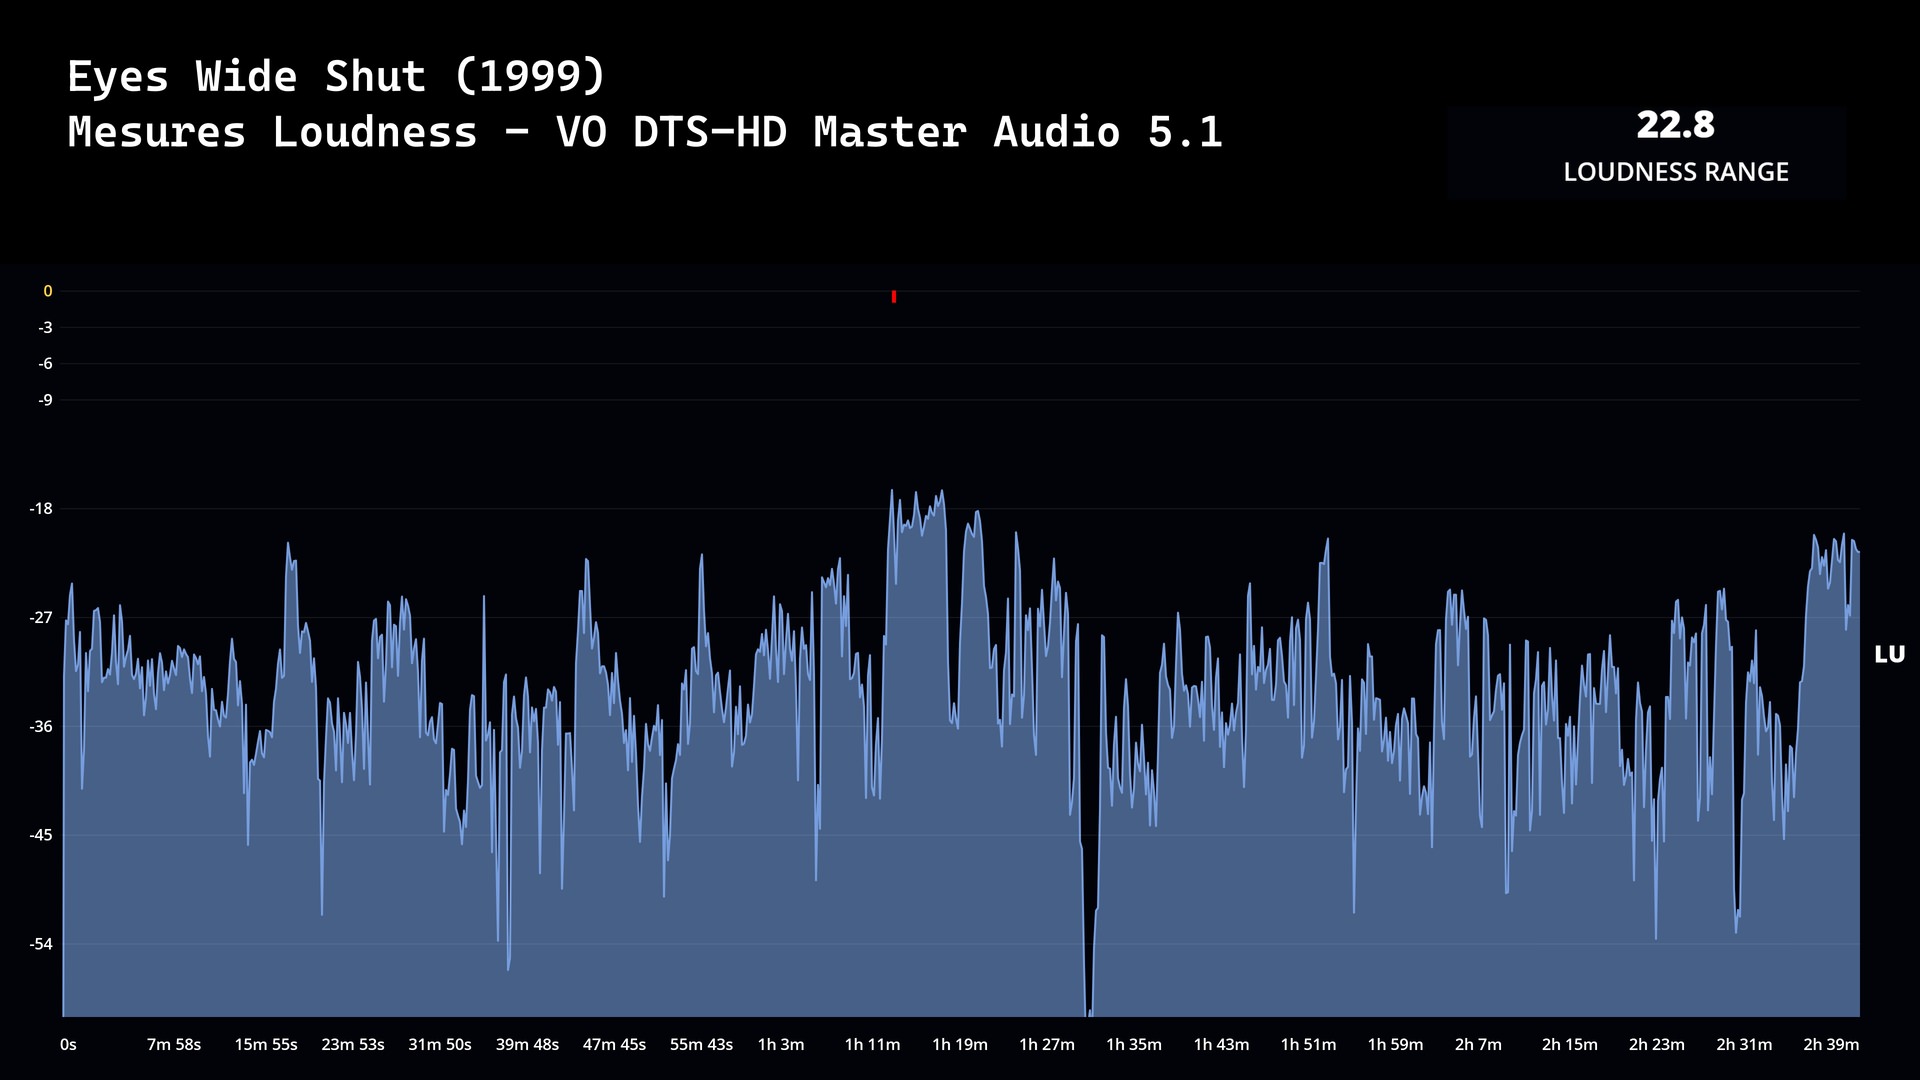This screenshot has width=1920, height=1080.
Task: Click the Eyes Wide Shut (1999) title
Action: click(336, 77)
